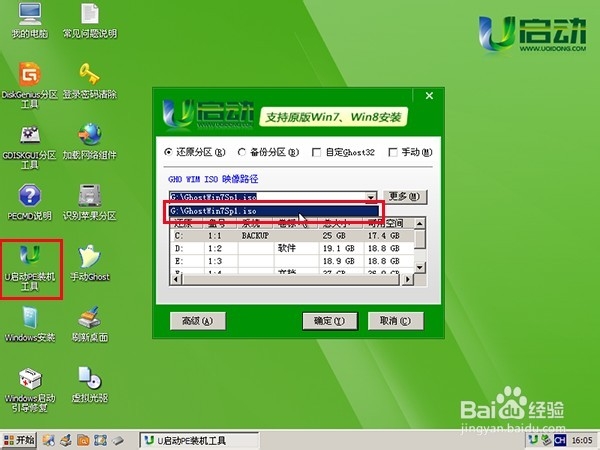Click orange folder quick launch icon
Screen dimensions: 600x450
pos(83,440)
